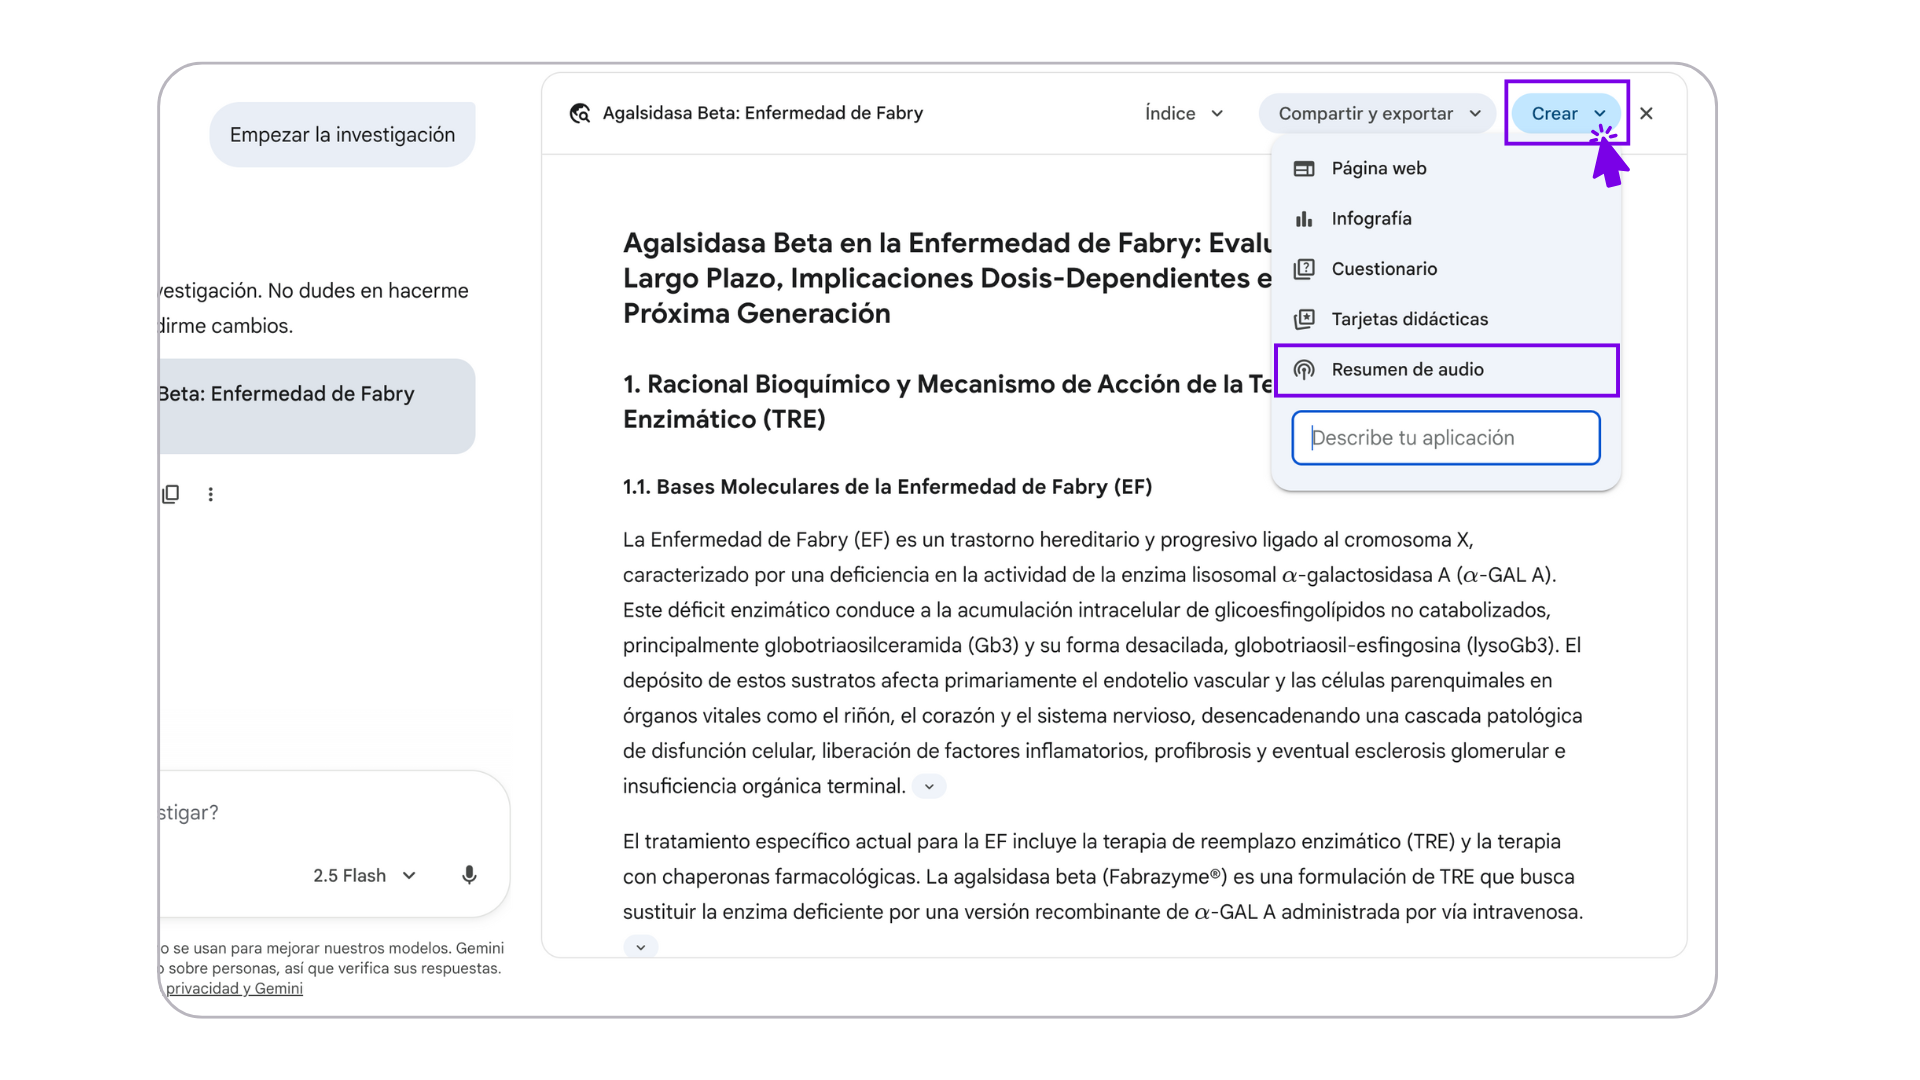Viewport: 1920px width, 1080px height.
Task: Click the Infografía bar chart icon
Action: 1304,219
